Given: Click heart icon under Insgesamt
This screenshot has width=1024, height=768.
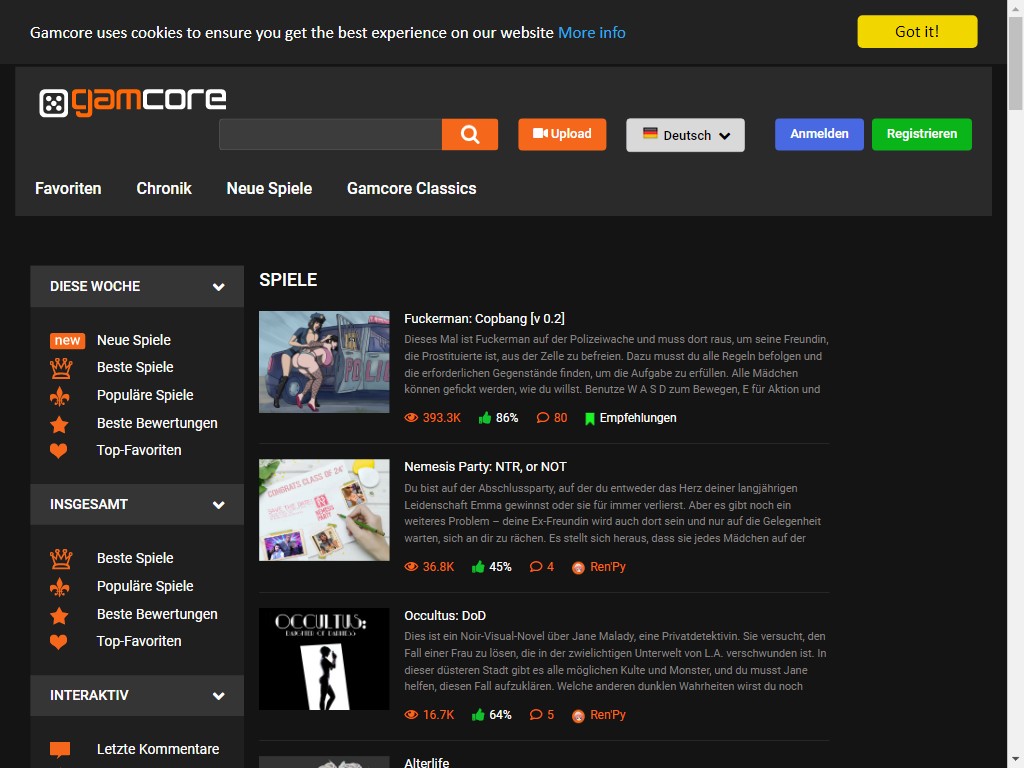Looking at the screenshot, I should pos(59,642).
